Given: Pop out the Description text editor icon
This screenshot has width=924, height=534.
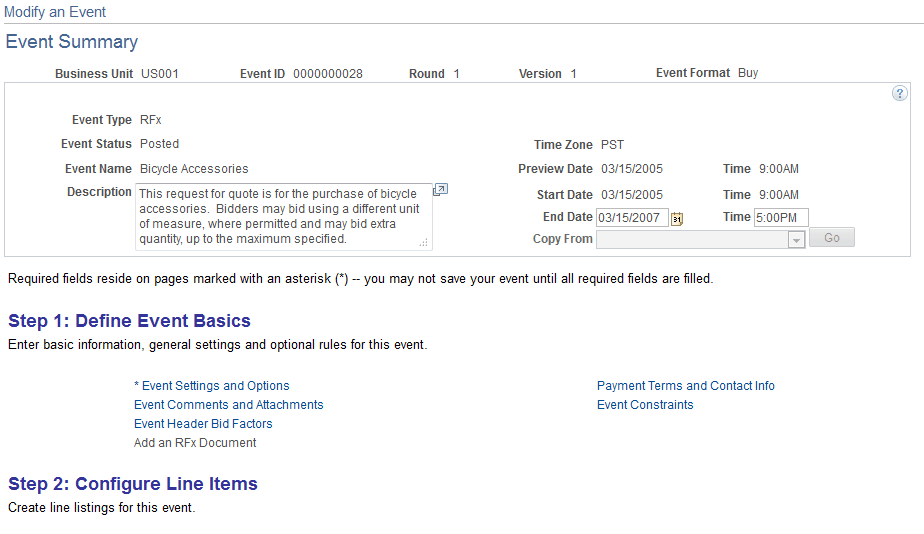Looking at the screenshot, I should point(440,190).
